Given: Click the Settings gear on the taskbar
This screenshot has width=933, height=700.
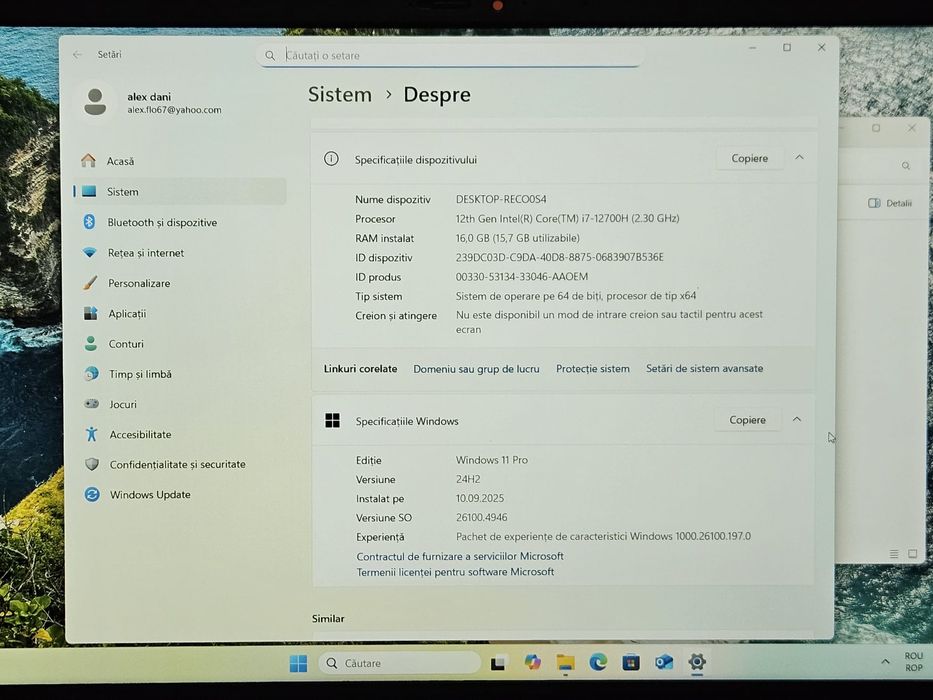Looking at the screenshot, I should [697, 661].
